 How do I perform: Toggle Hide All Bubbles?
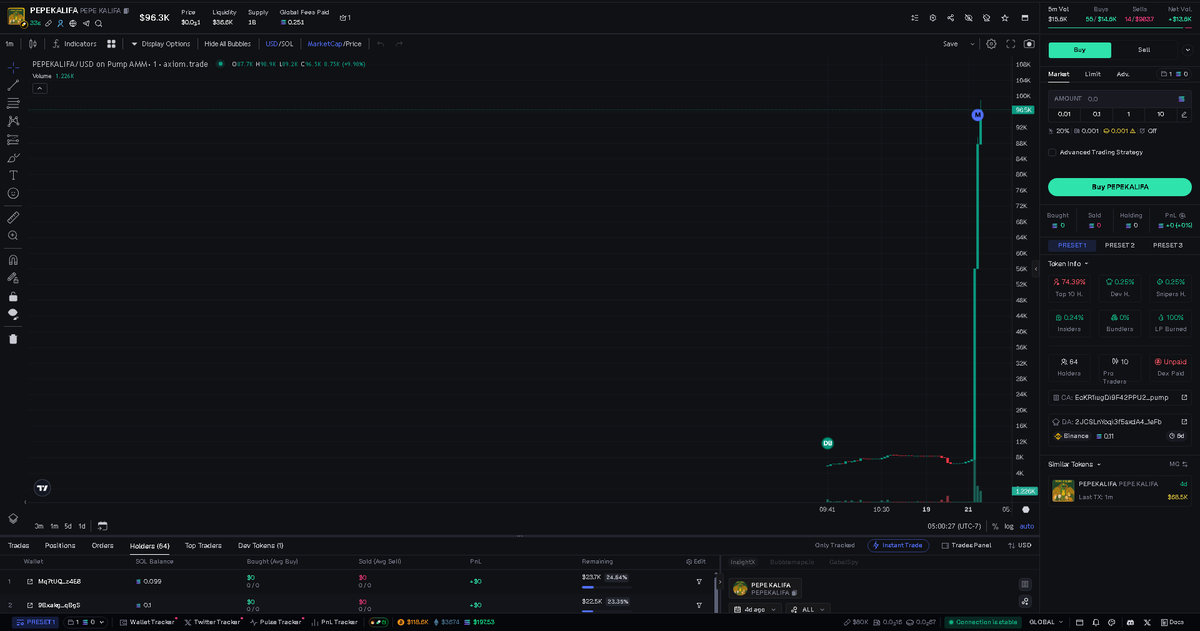click(x=227, y=44)
